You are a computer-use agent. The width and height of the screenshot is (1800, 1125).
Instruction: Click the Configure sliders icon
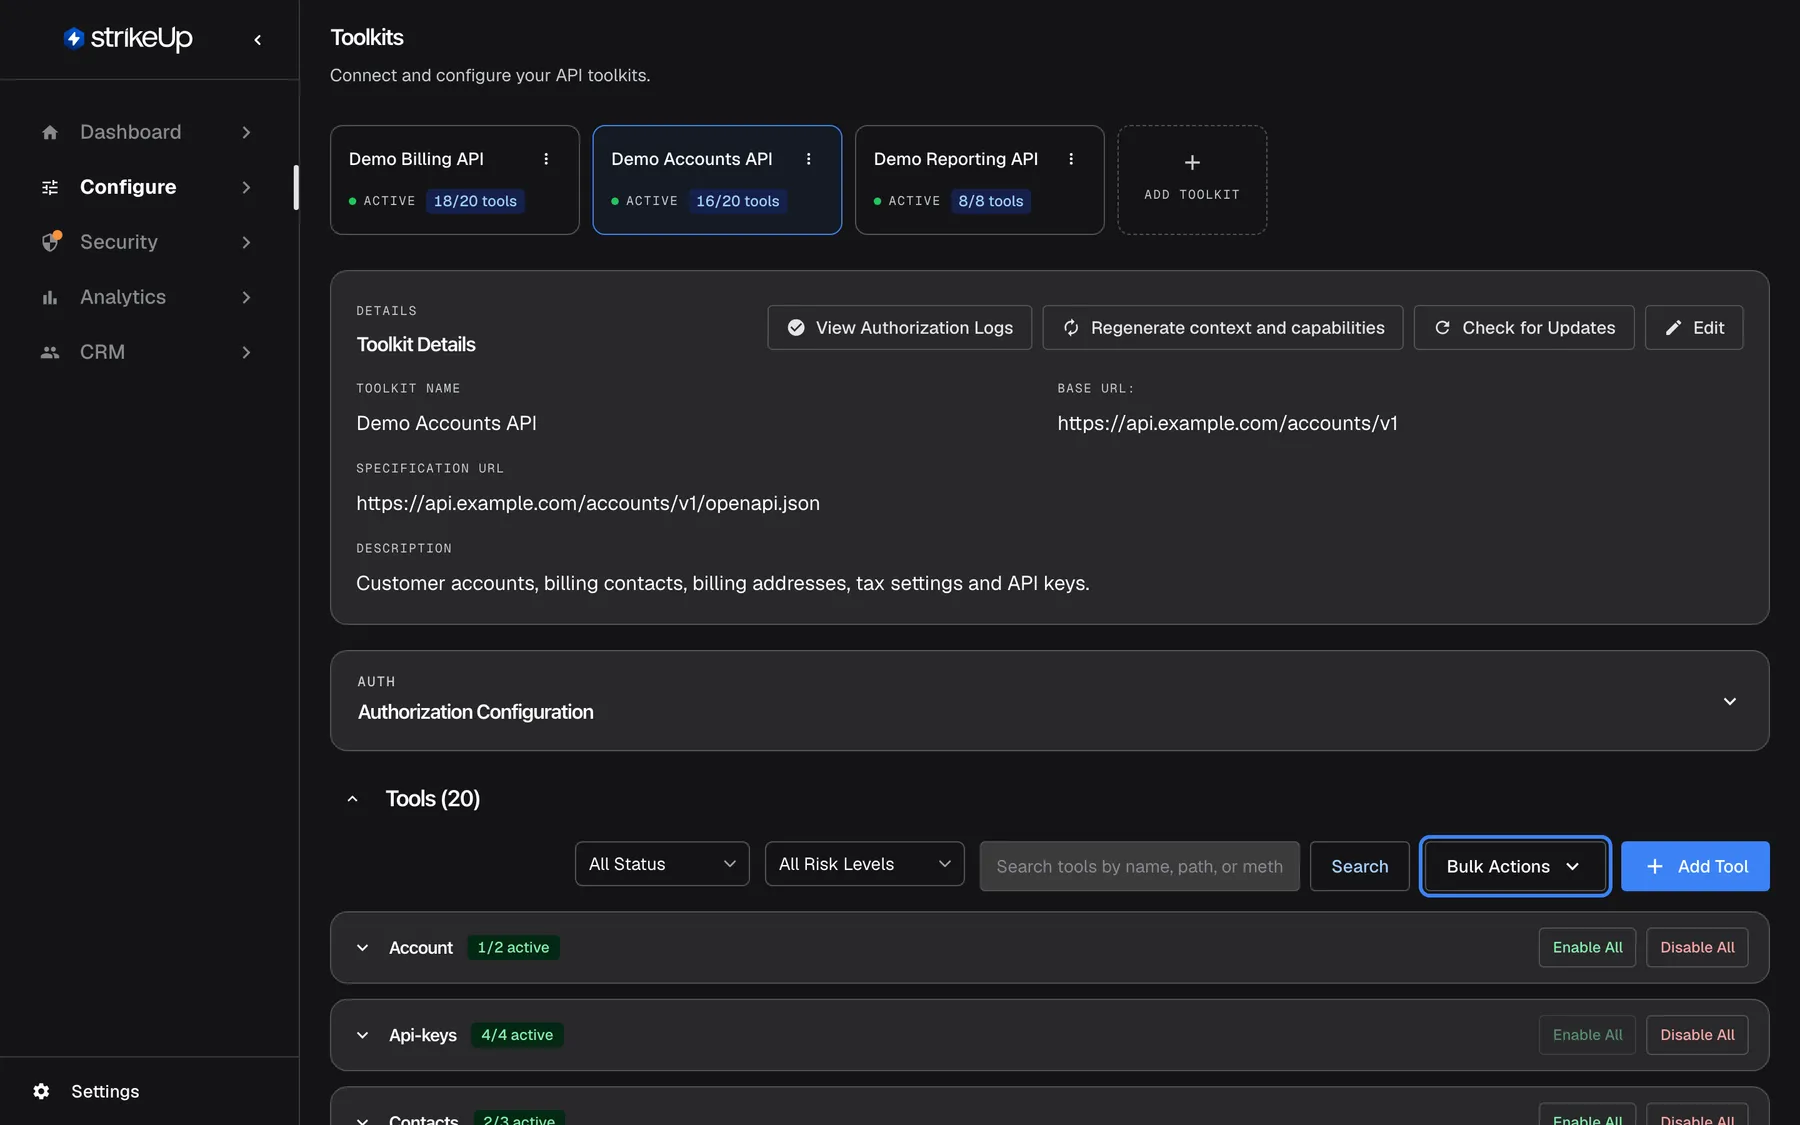pyautogui.click(x=50, y=187)
